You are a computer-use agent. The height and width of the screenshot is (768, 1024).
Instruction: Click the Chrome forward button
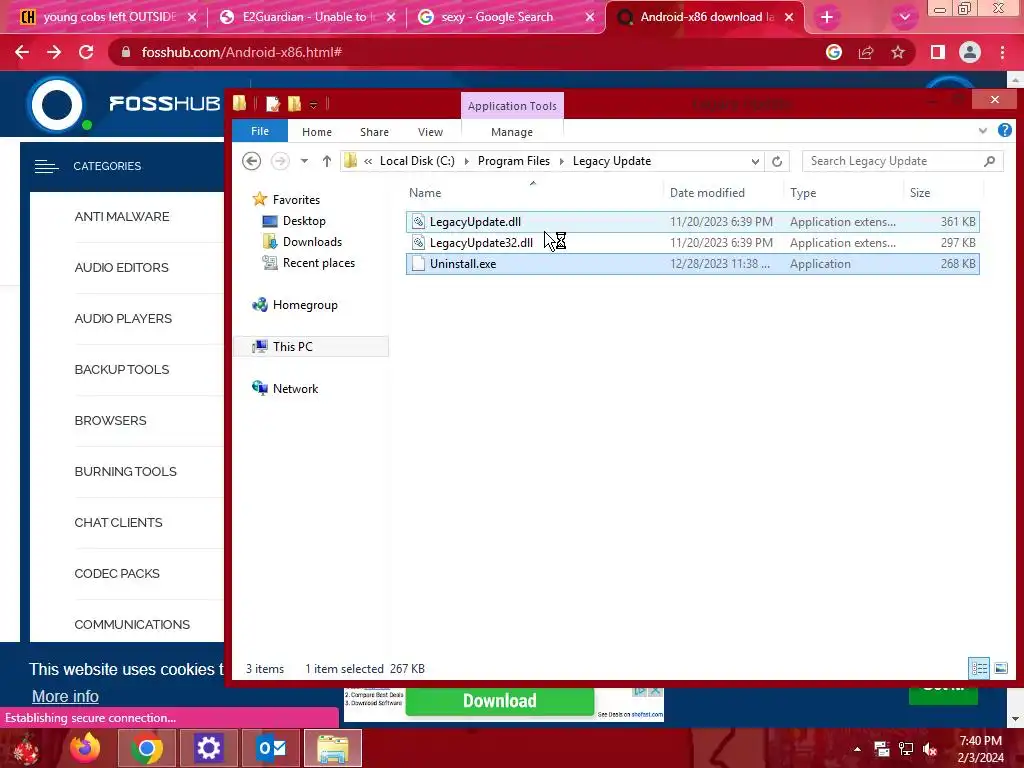click(x=54, y=52)
